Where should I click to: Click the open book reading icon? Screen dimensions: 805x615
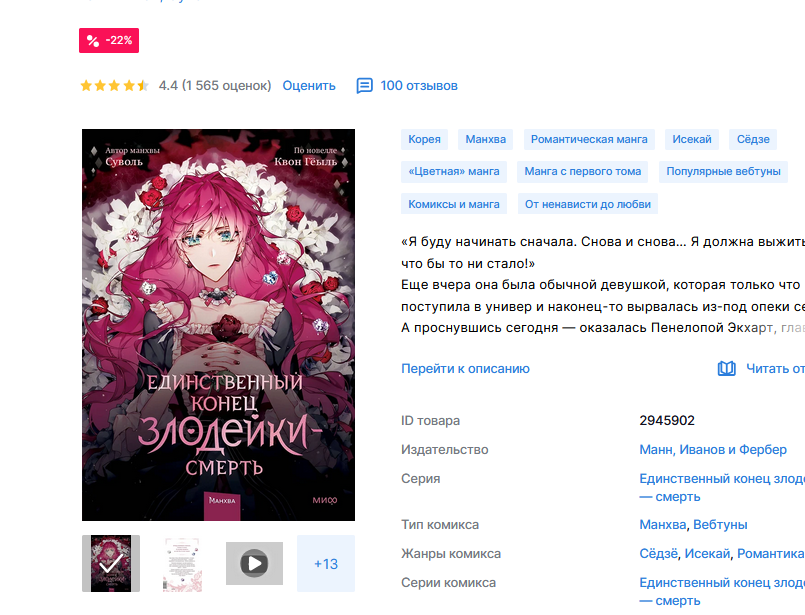click(x=726, y=369)
